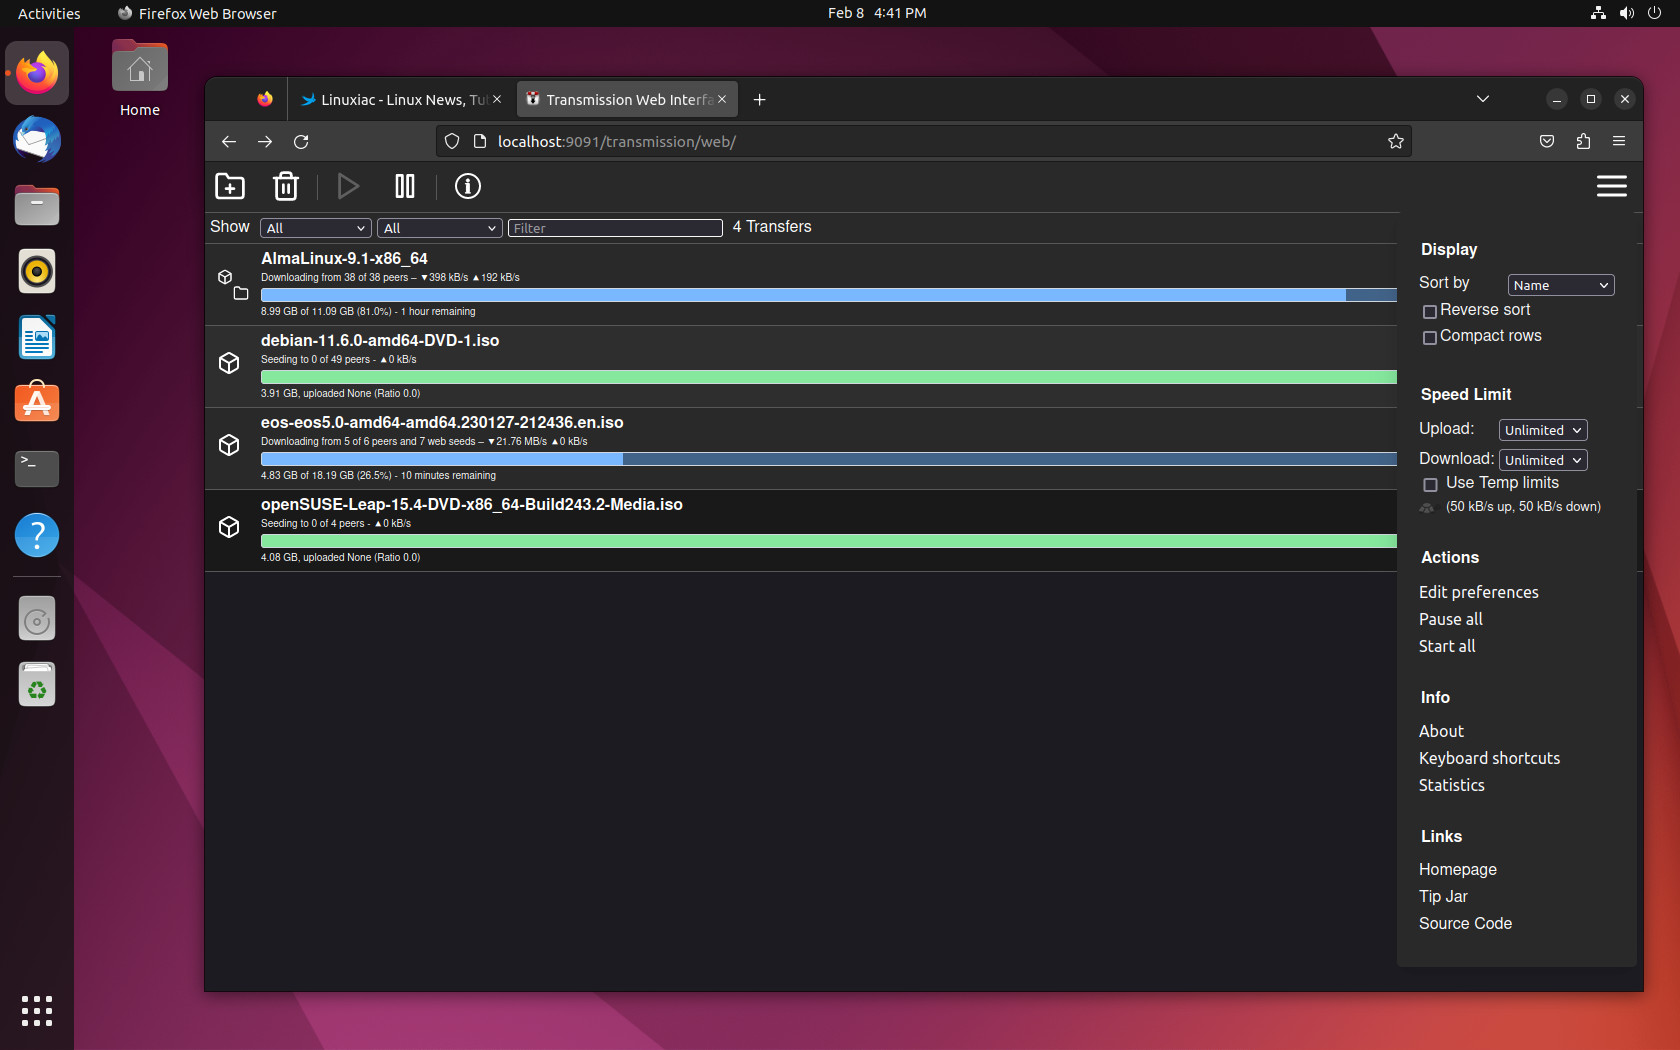Open Statistics
The image size is (1680, 1050).
point(1451,785)
